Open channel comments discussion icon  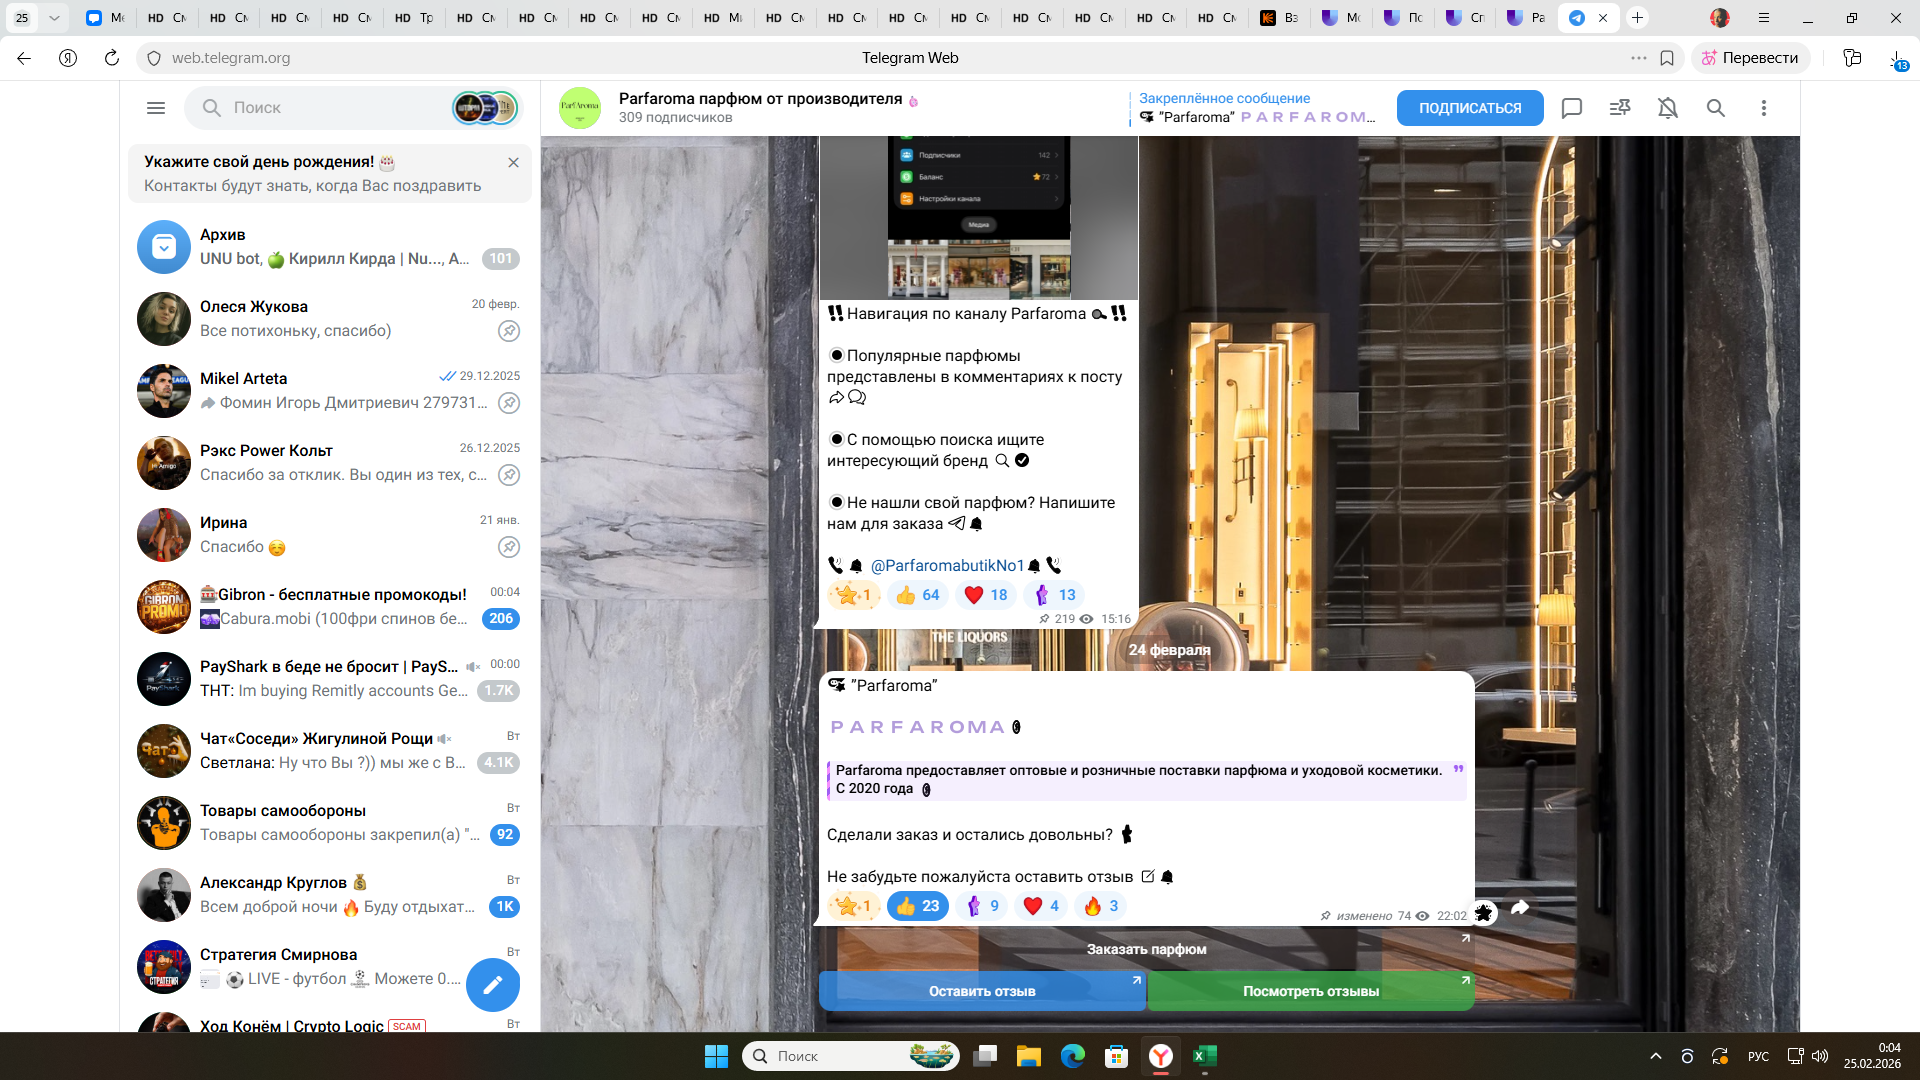(x=1571, y=108)
